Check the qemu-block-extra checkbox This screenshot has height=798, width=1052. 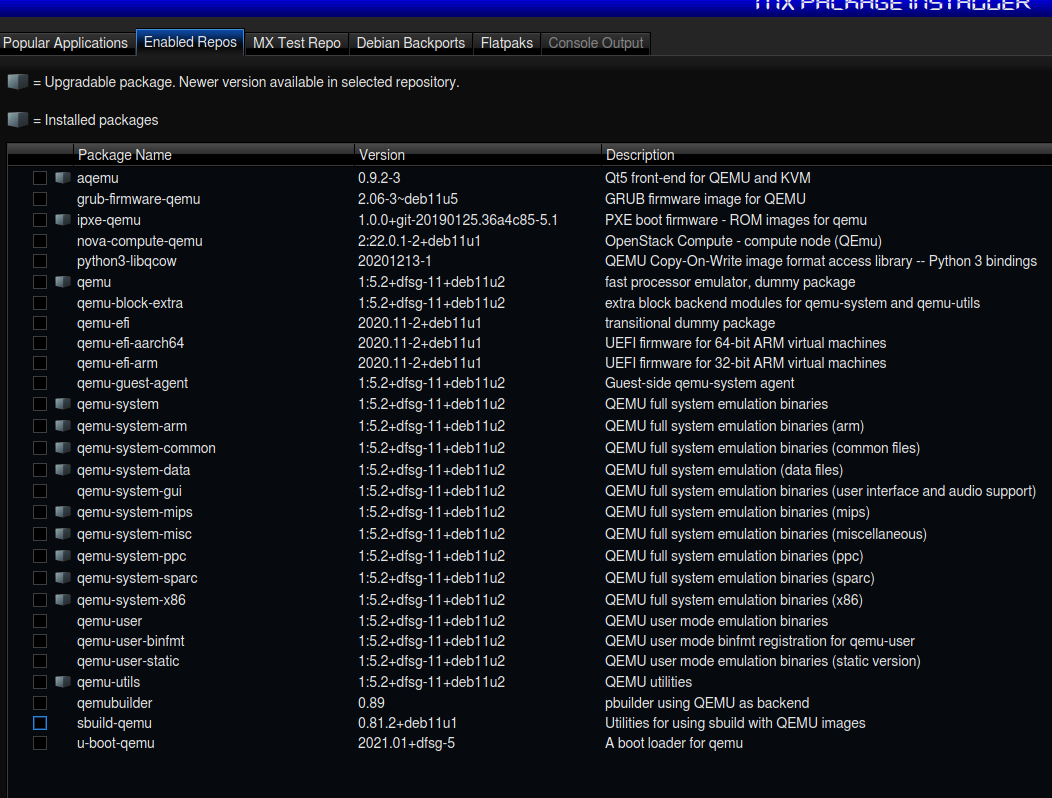point(40,303)
